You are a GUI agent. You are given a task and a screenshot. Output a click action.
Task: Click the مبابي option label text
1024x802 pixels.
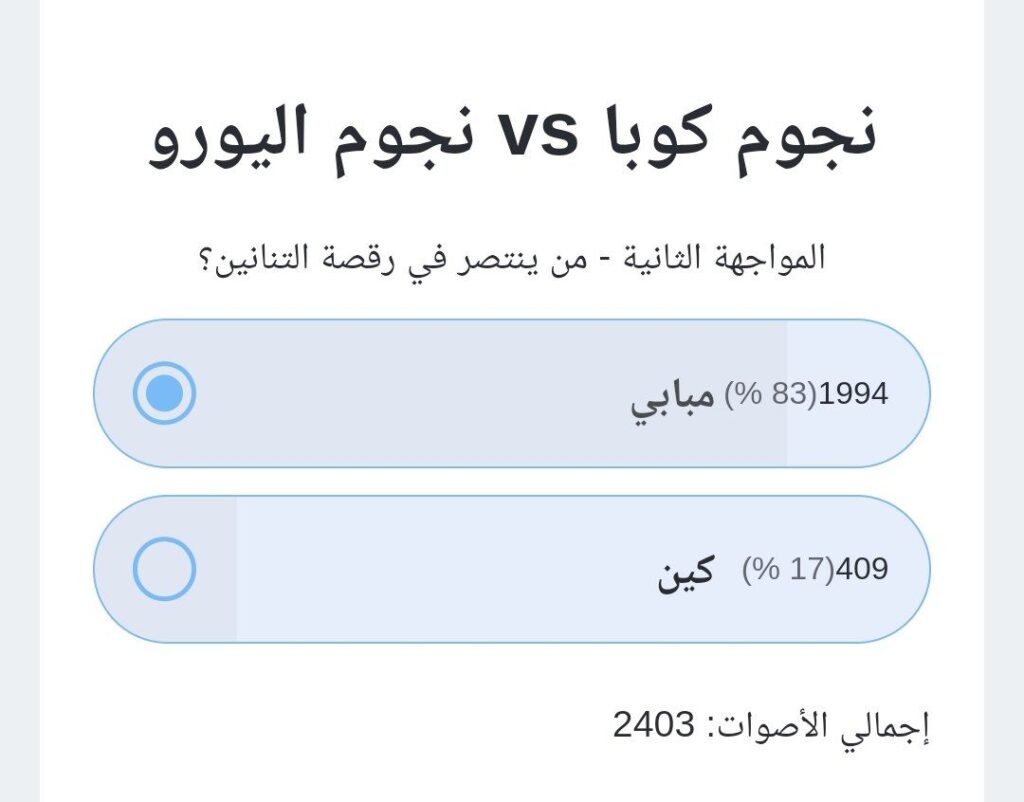(x=672, y=396)
